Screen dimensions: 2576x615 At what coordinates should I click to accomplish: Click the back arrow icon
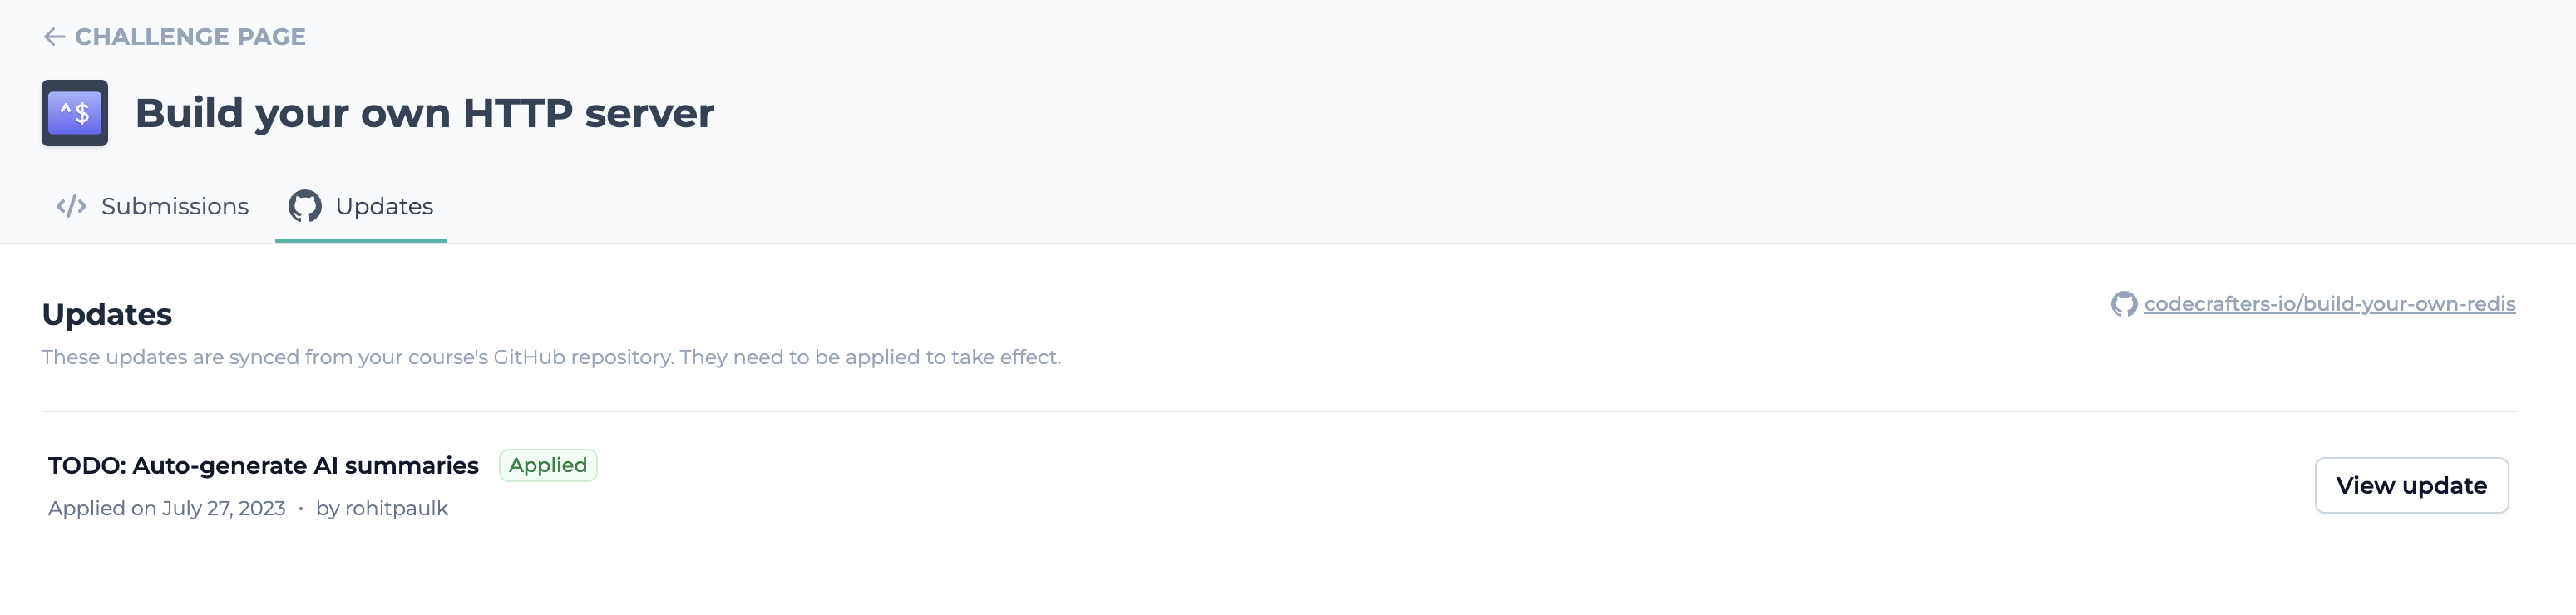click(x=54, y=37)
